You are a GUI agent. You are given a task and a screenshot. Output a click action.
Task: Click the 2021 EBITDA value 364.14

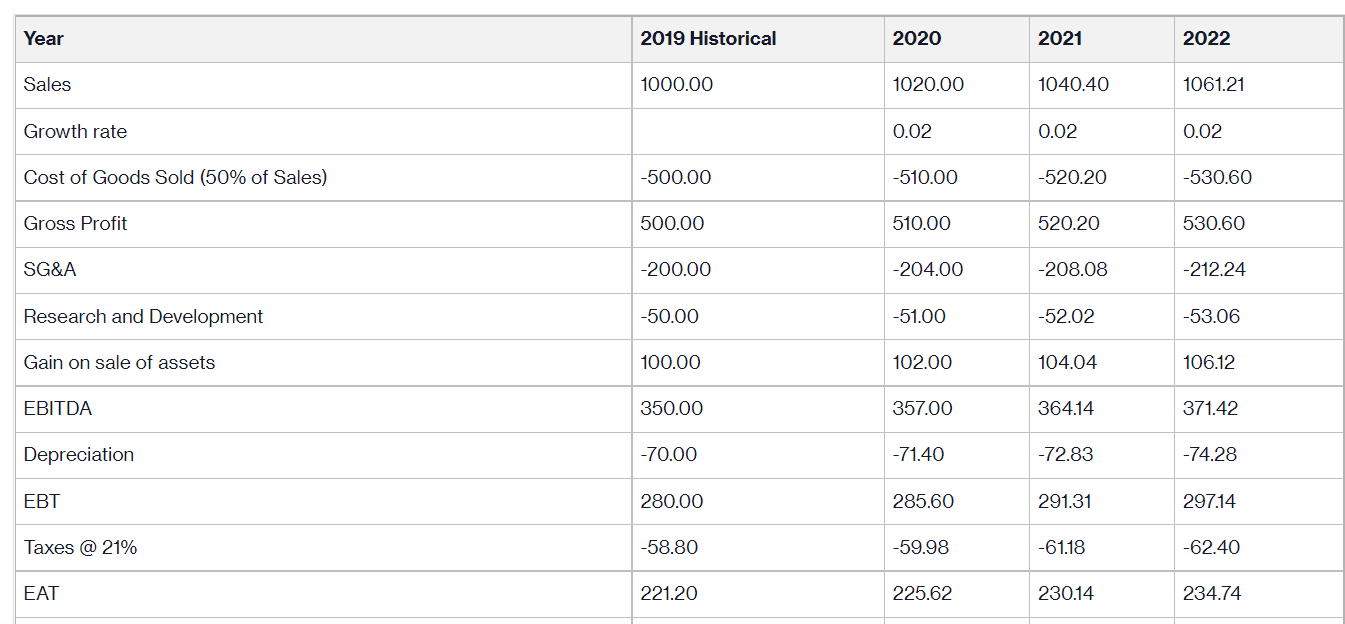point(1067,408)
